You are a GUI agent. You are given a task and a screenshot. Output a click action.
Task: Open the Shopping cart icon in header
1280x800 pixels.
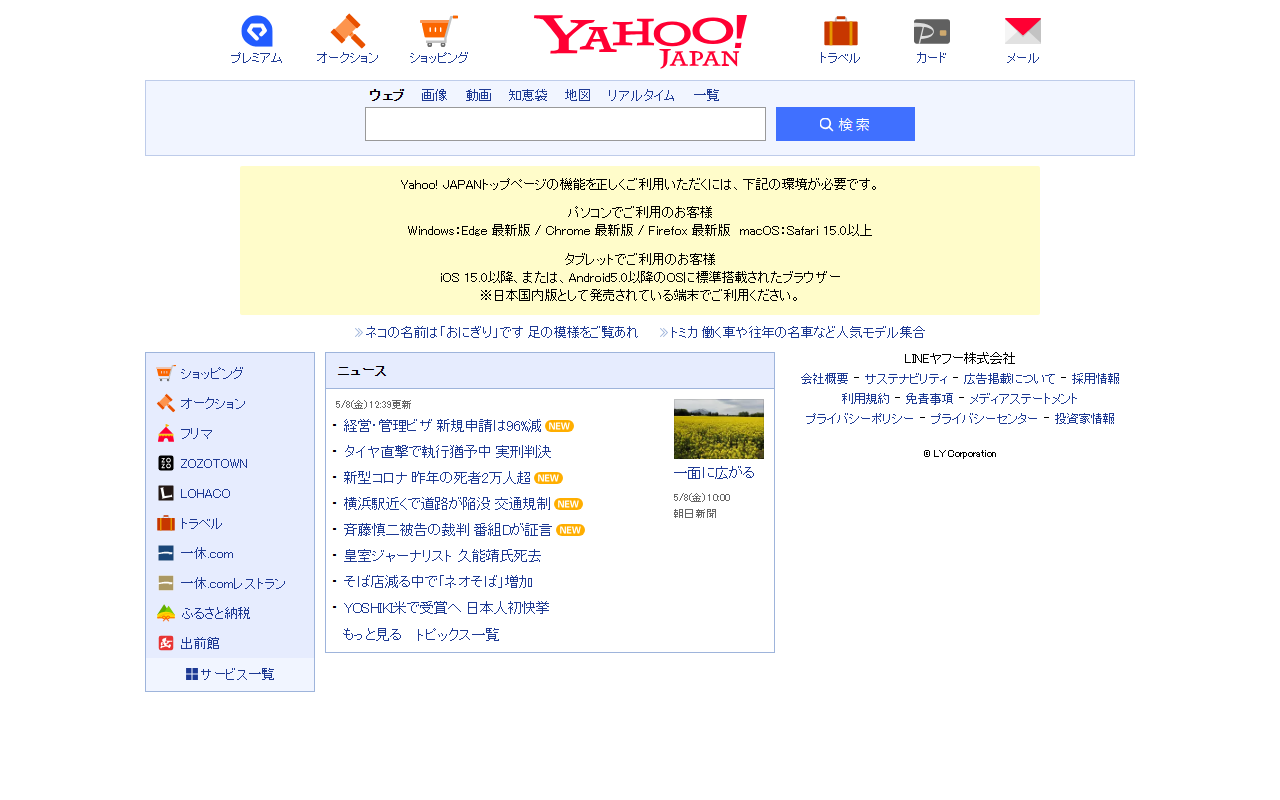coord(438,31)
